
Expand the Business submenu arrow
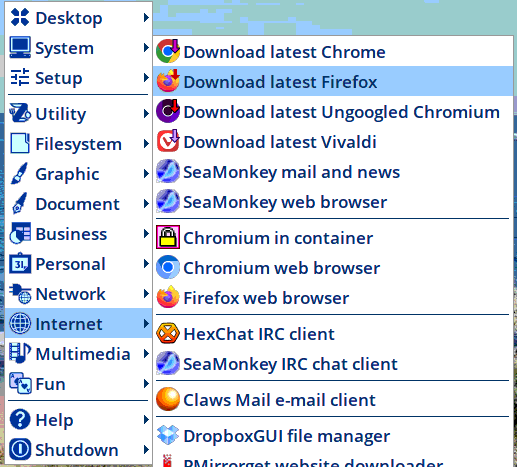146,233
